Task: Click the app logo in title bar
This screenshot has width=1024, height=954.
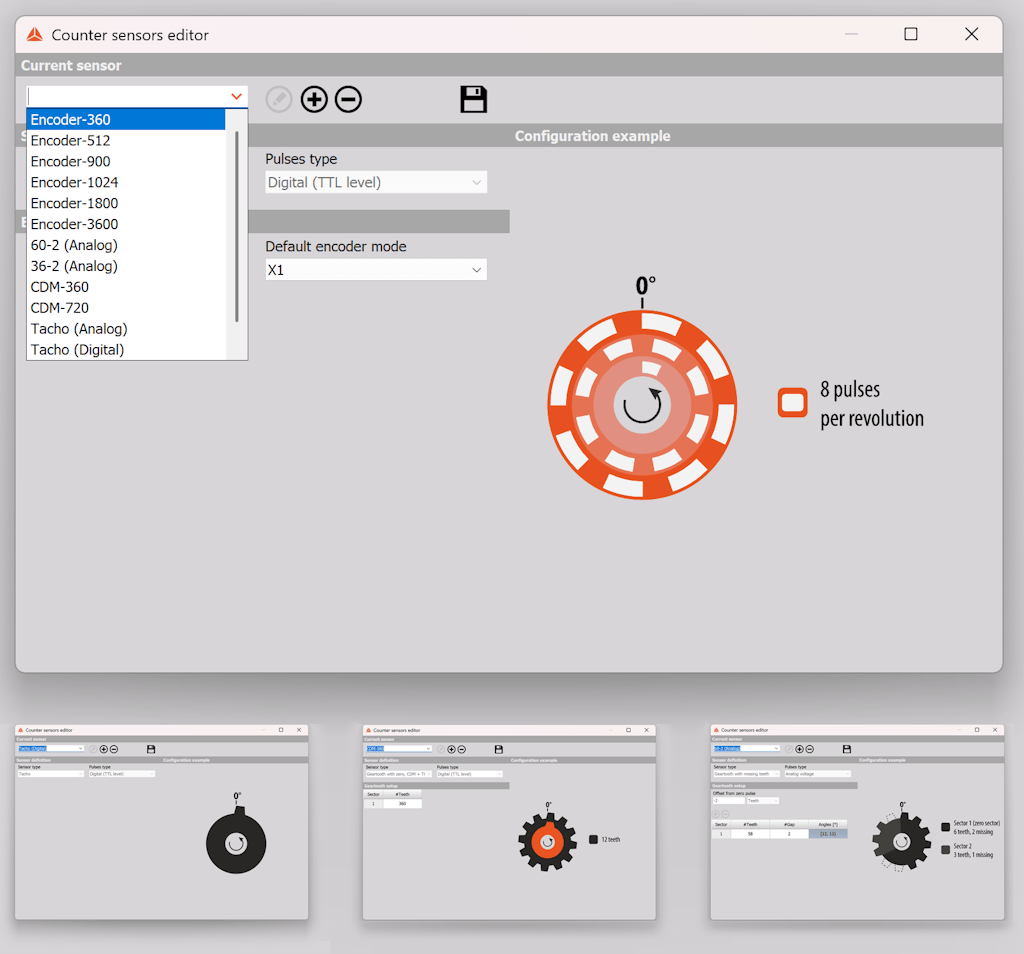Action: 35,35
